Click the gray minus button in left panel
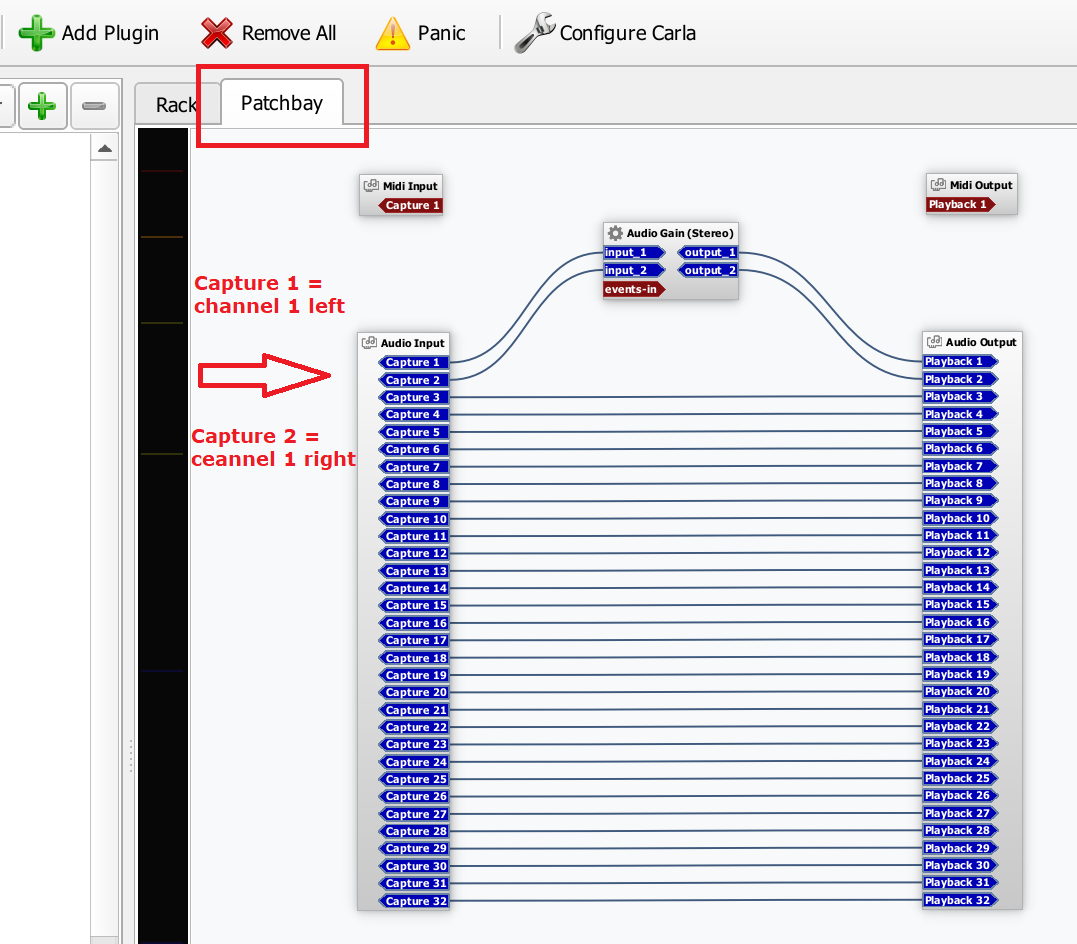Screen dimensions: 1077x944 click(94, 106)
